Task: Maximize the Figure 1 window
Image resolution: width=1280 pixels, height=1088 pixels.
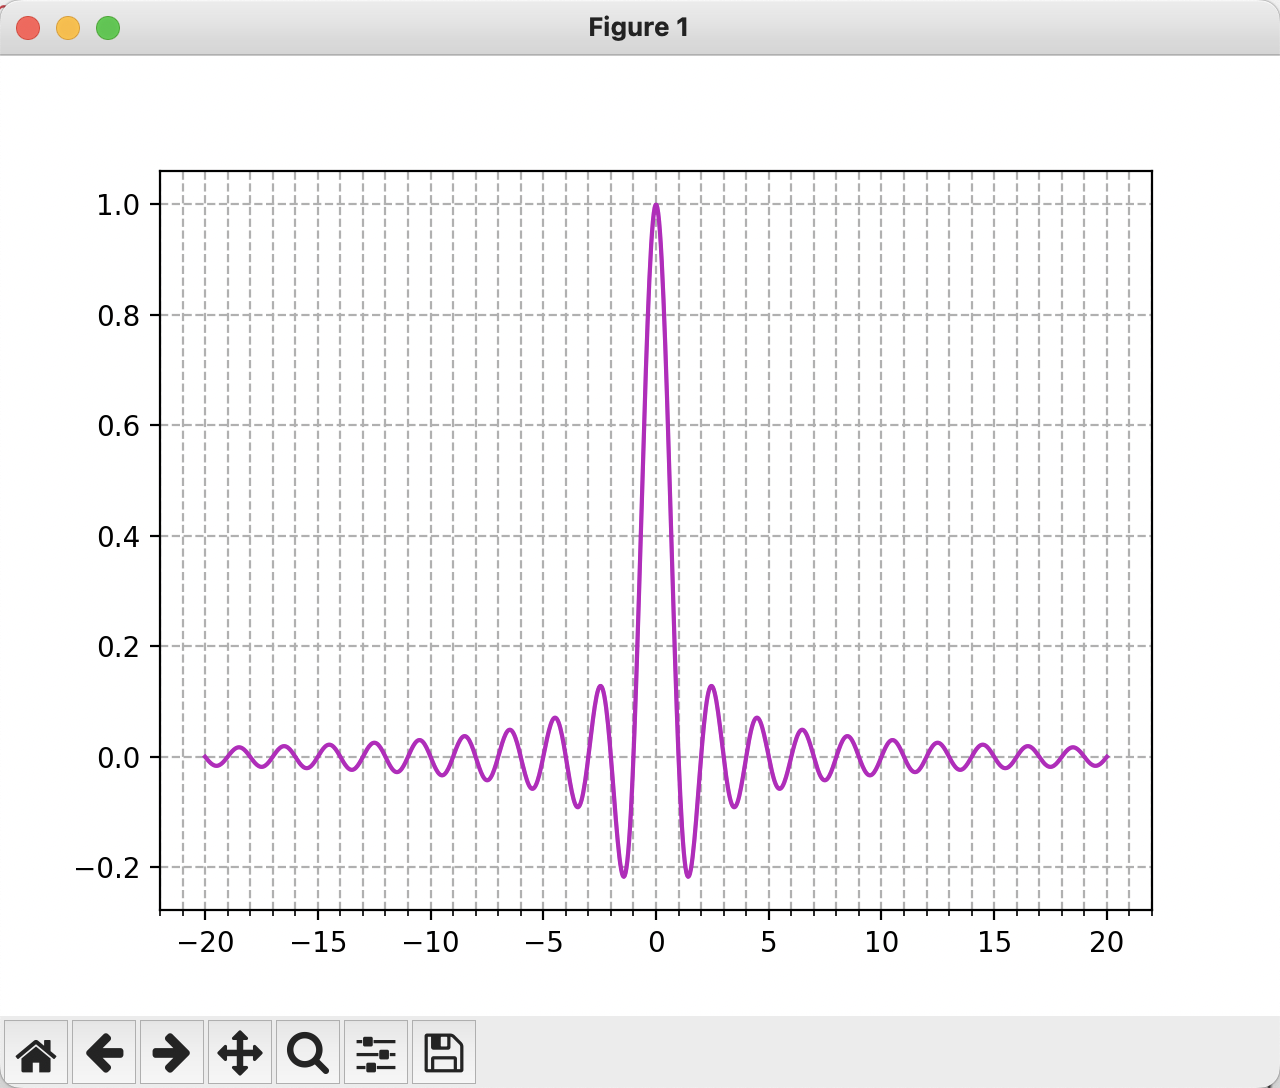Action: [108, 28]
